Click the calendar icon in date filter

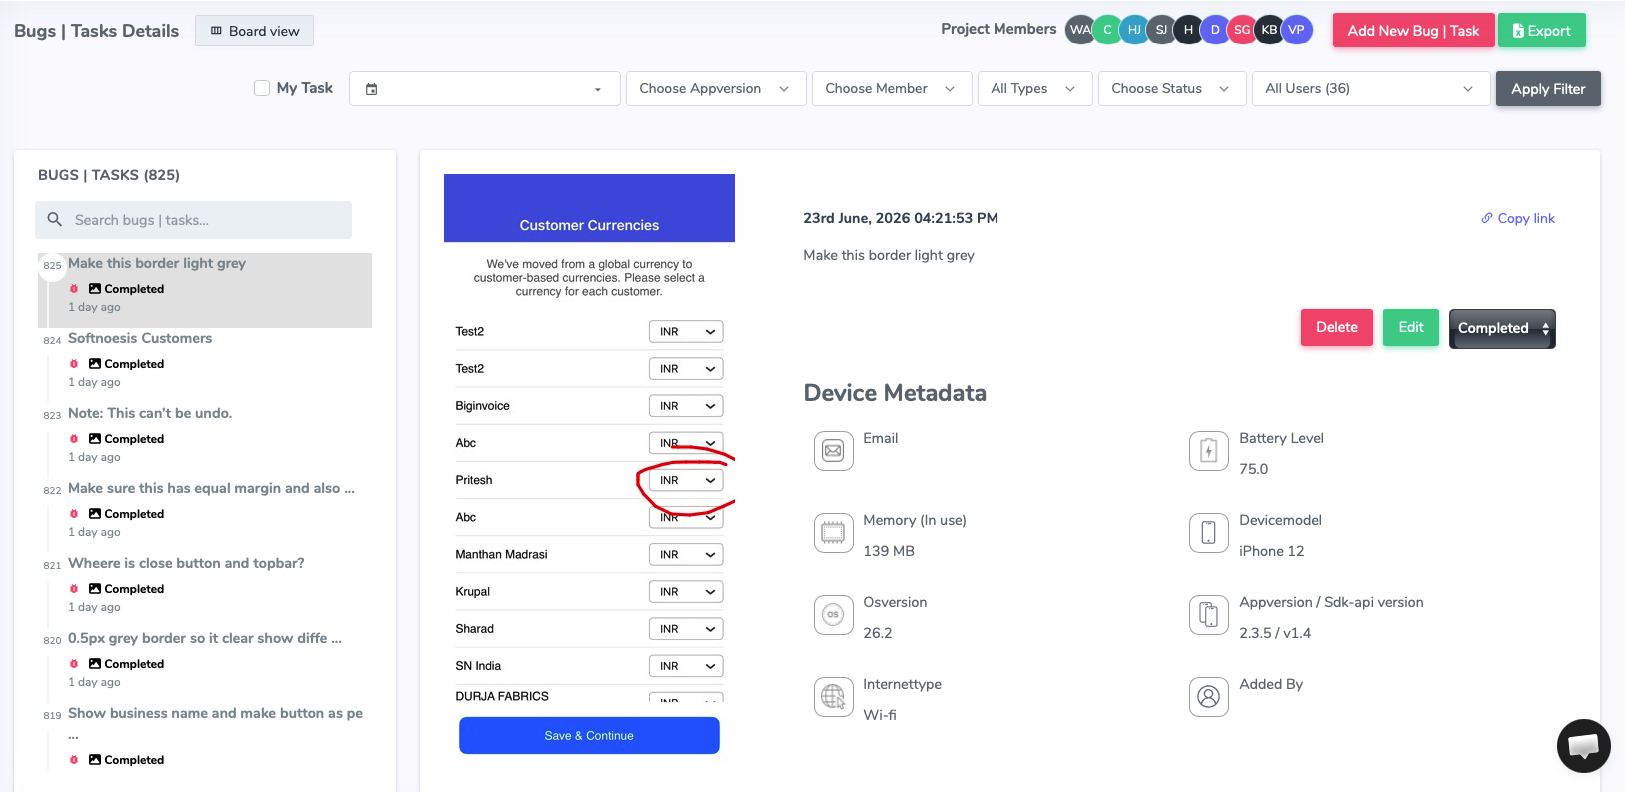(372, 89)
